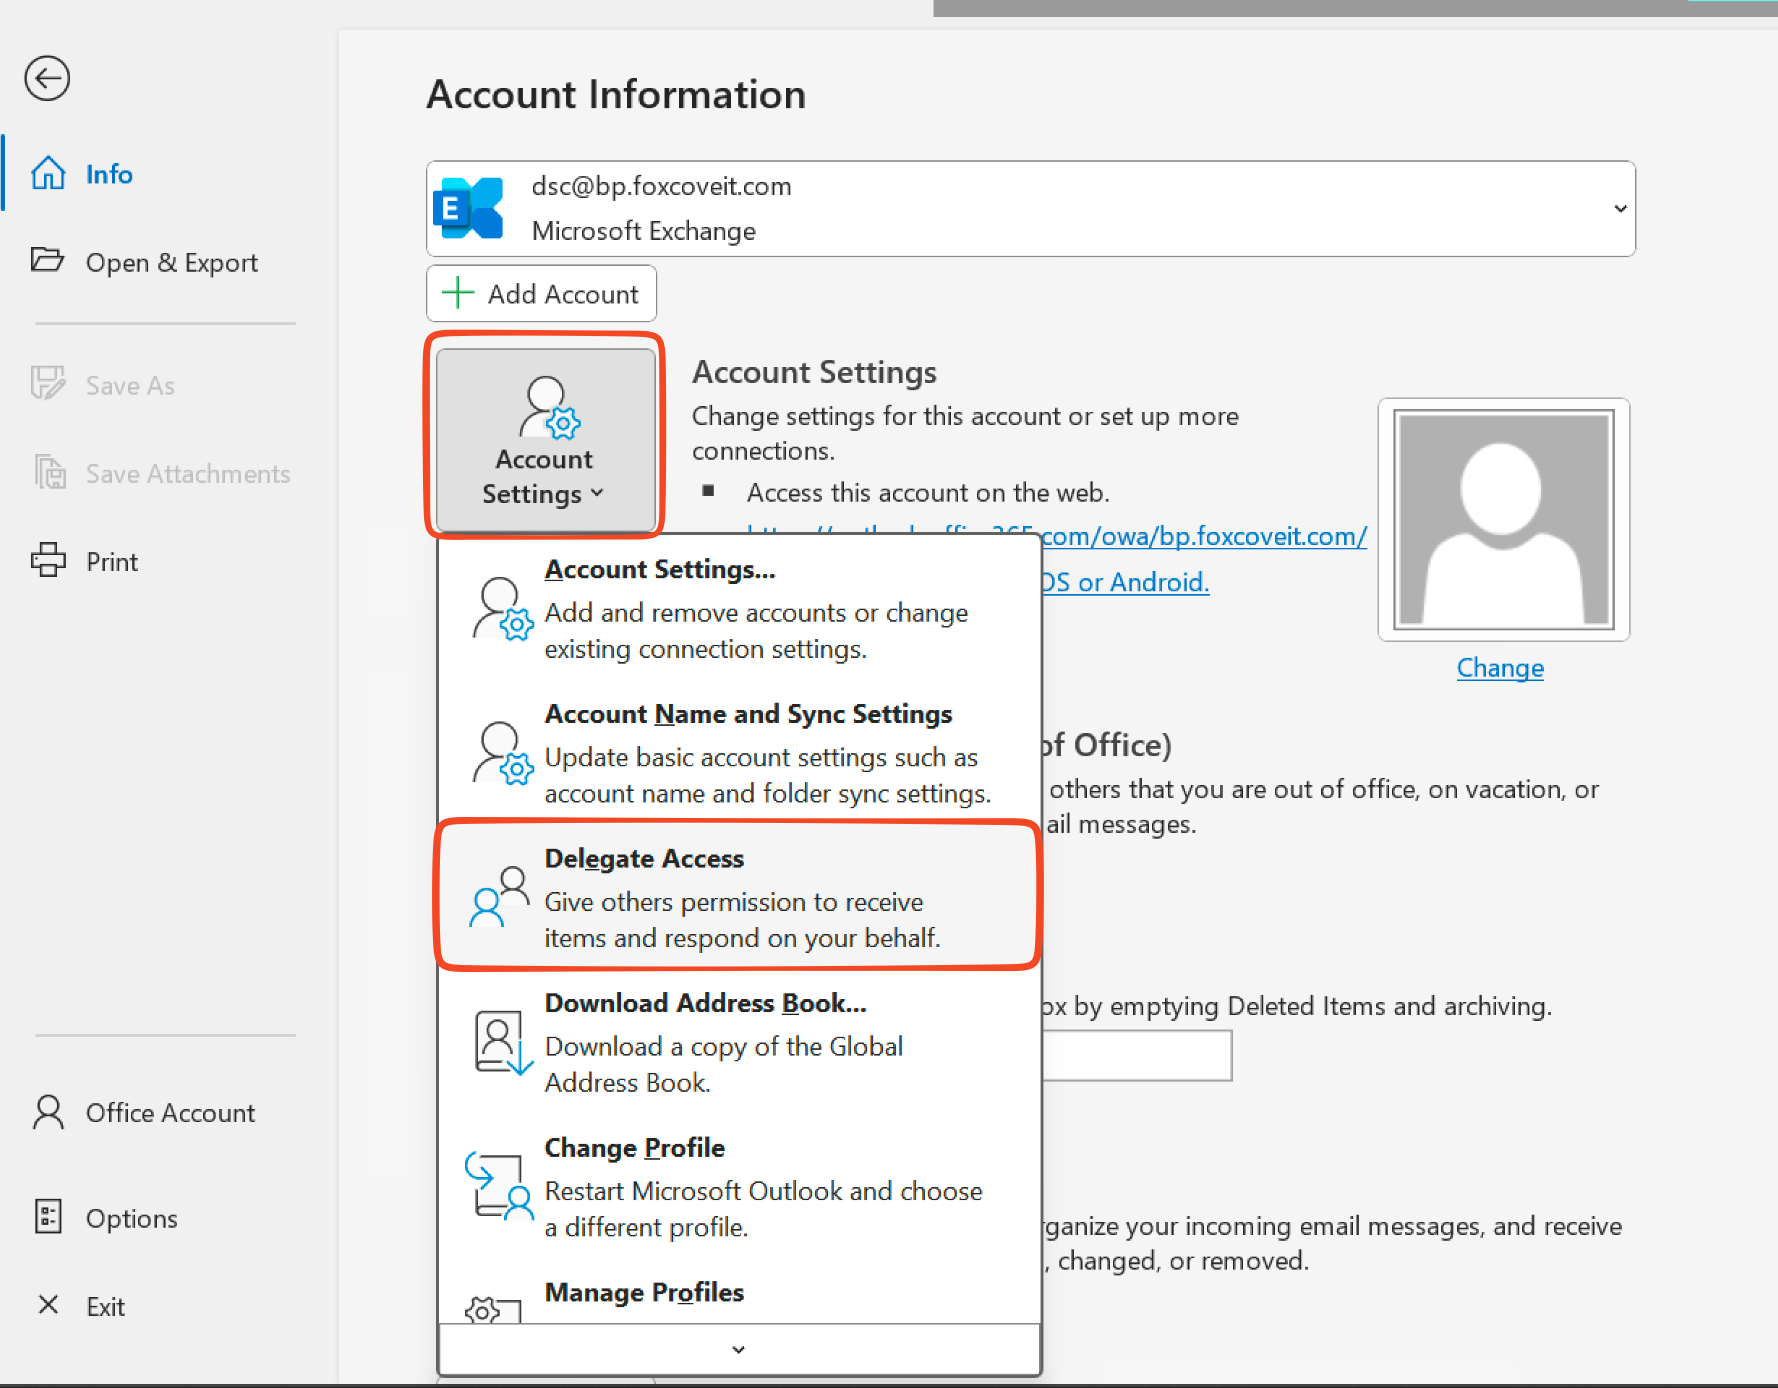Screen dimensions: 1778x1388
Task: Click the Download Address Book icon
Action: click(x=503, y=1042)
